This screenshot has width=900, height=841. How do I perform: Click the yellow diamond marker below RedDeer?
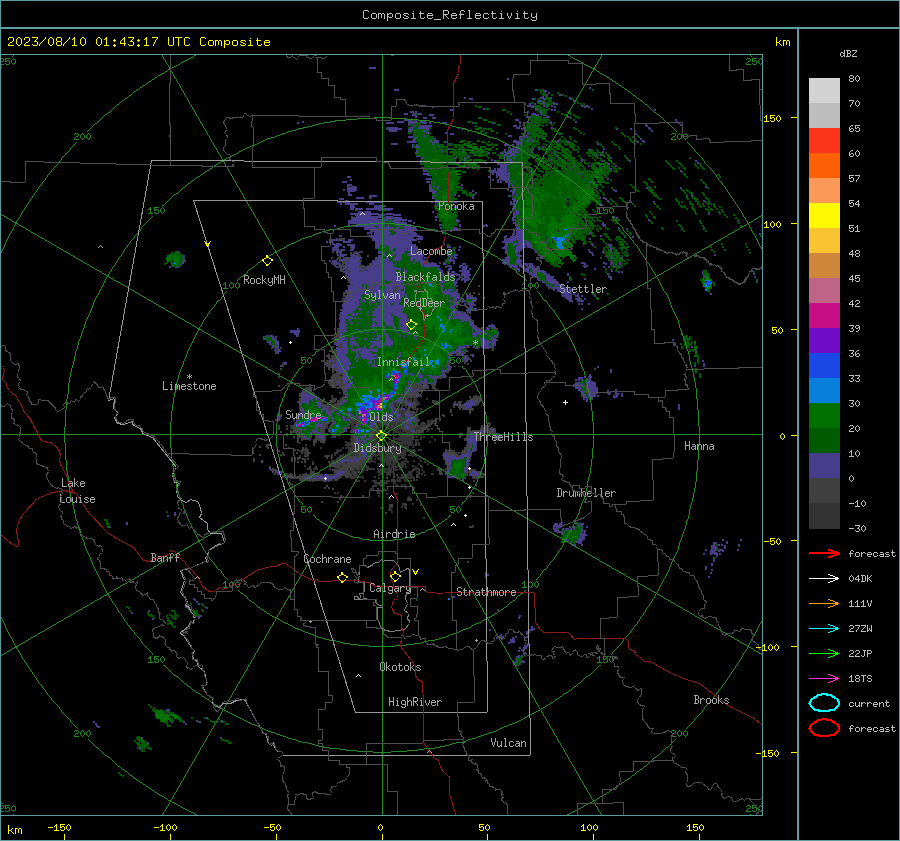(x=411, y=325)
